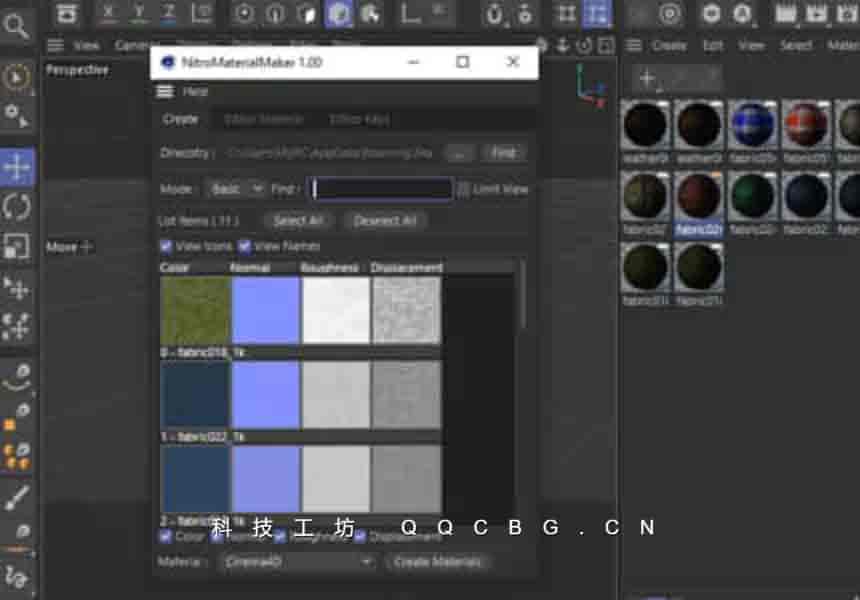Image resolution: width=860 pixels, height=600 pixels.
Task: Select the blue plaid material sphere
Action: click(x=752, y=125)
